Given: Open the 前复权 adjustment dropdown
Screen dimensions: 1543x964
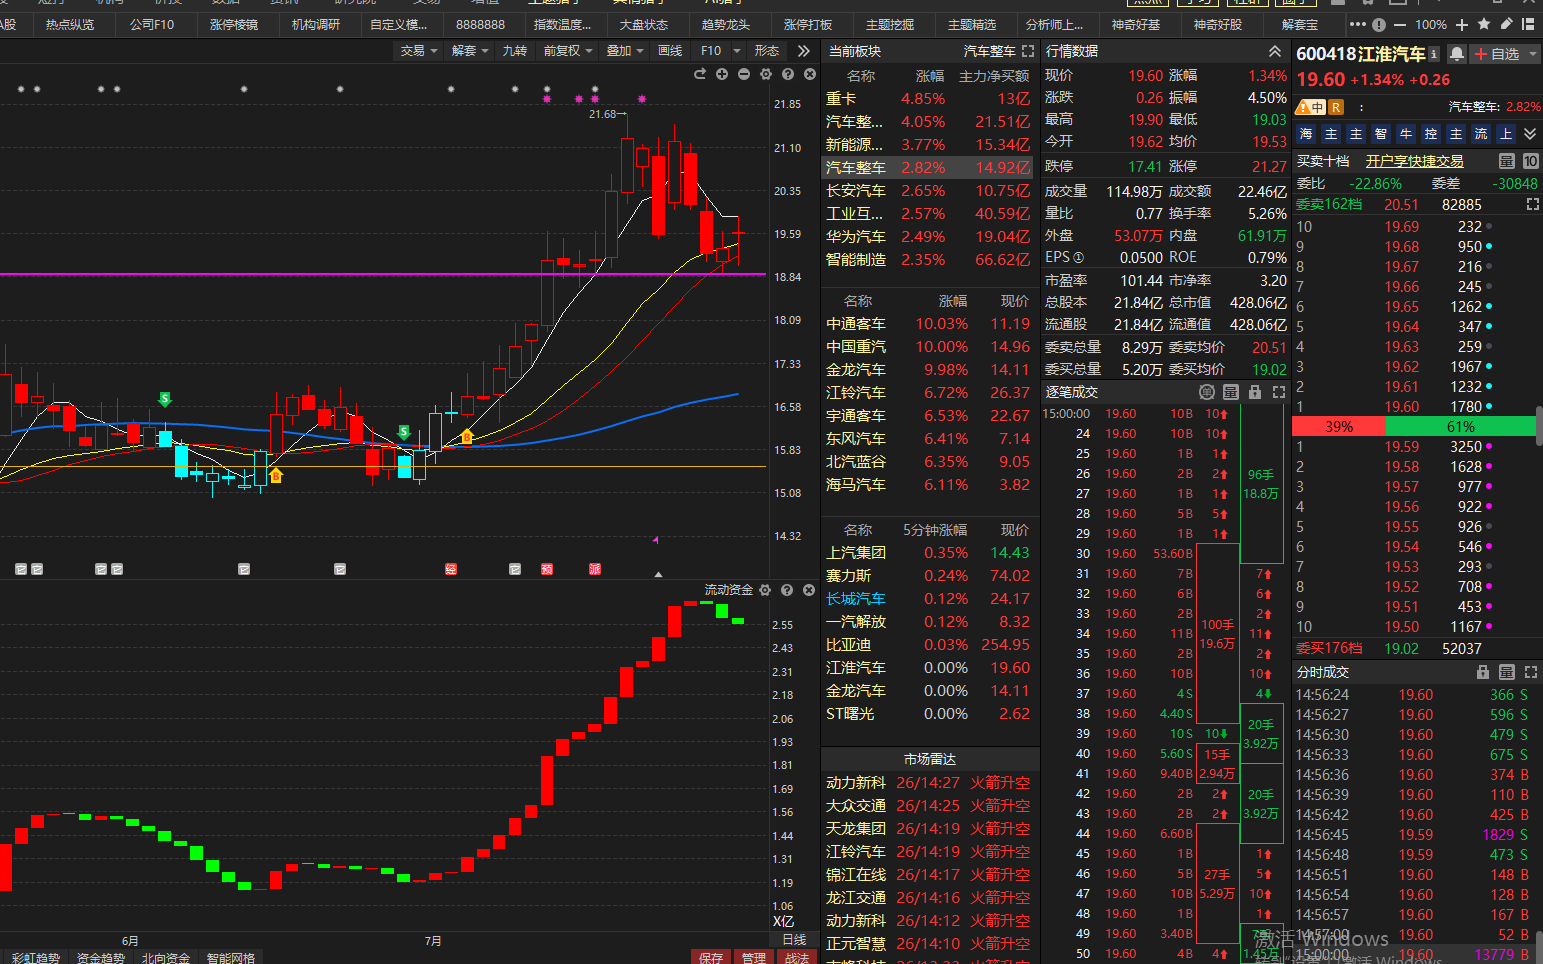Looking at the screenshot, I should point(568,50).
